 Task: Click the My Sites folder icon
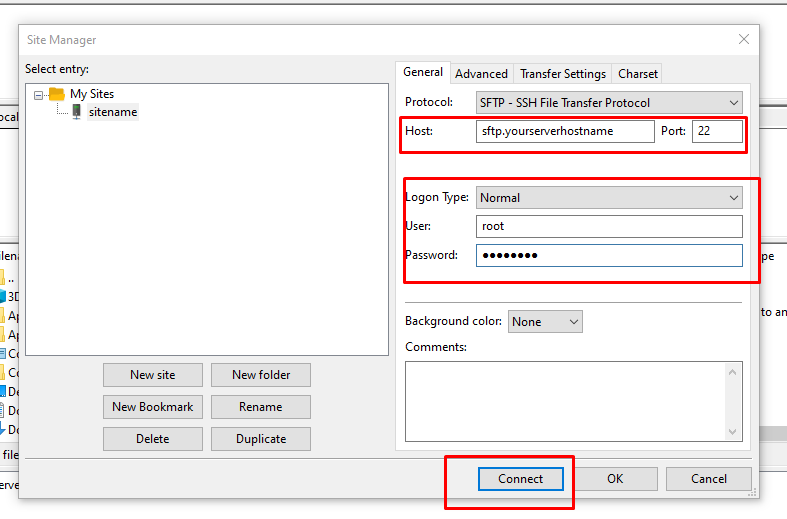[x=57, y=94]
